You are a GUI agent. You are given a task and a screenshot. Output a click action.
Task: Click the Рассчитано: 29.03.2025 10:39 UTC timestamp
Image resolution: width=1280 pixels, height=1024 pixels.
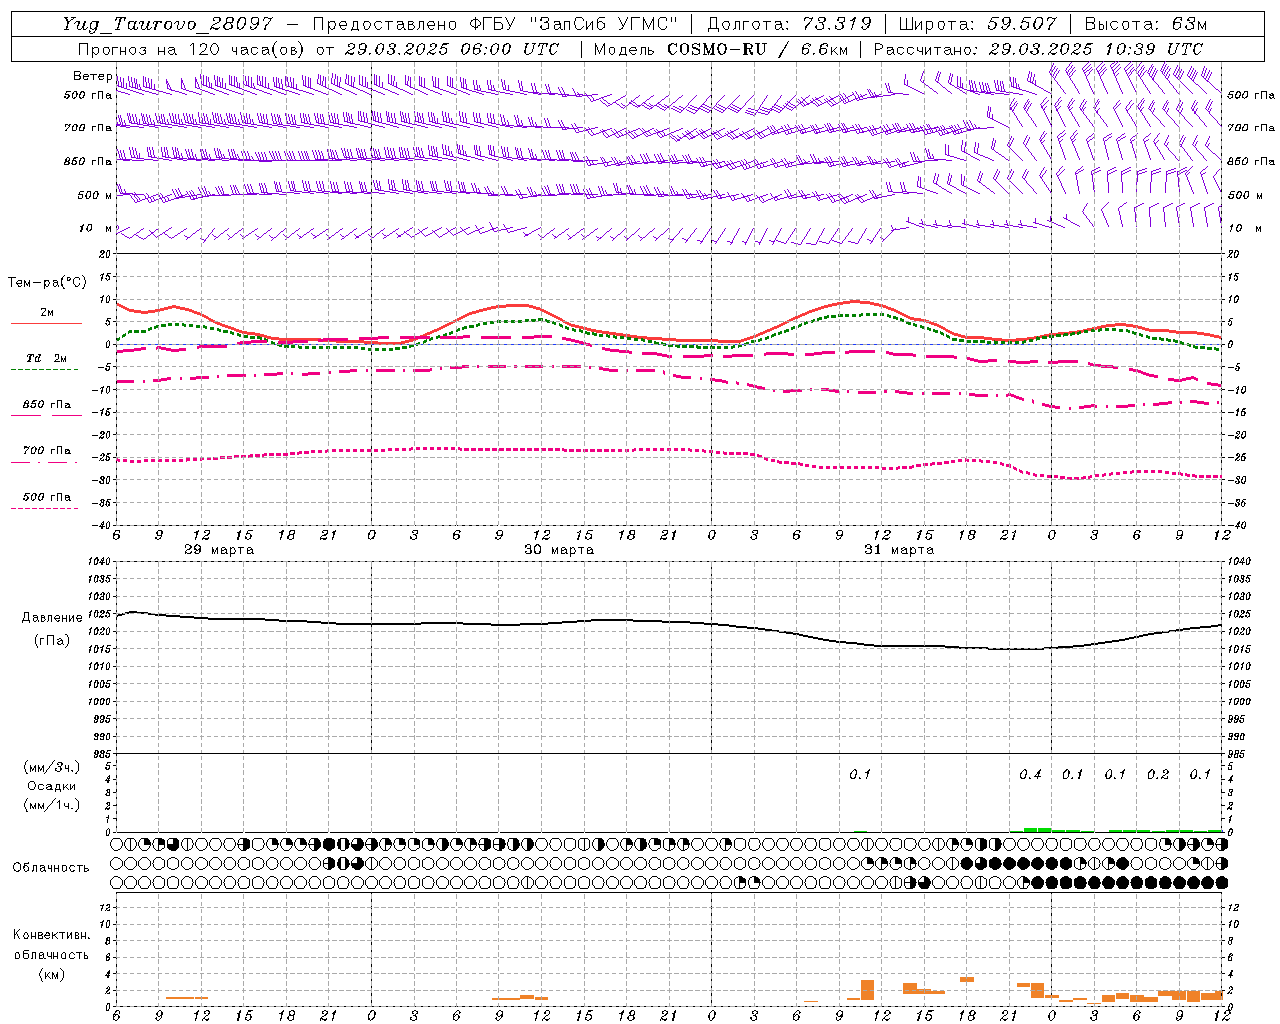pos(1038,49)
